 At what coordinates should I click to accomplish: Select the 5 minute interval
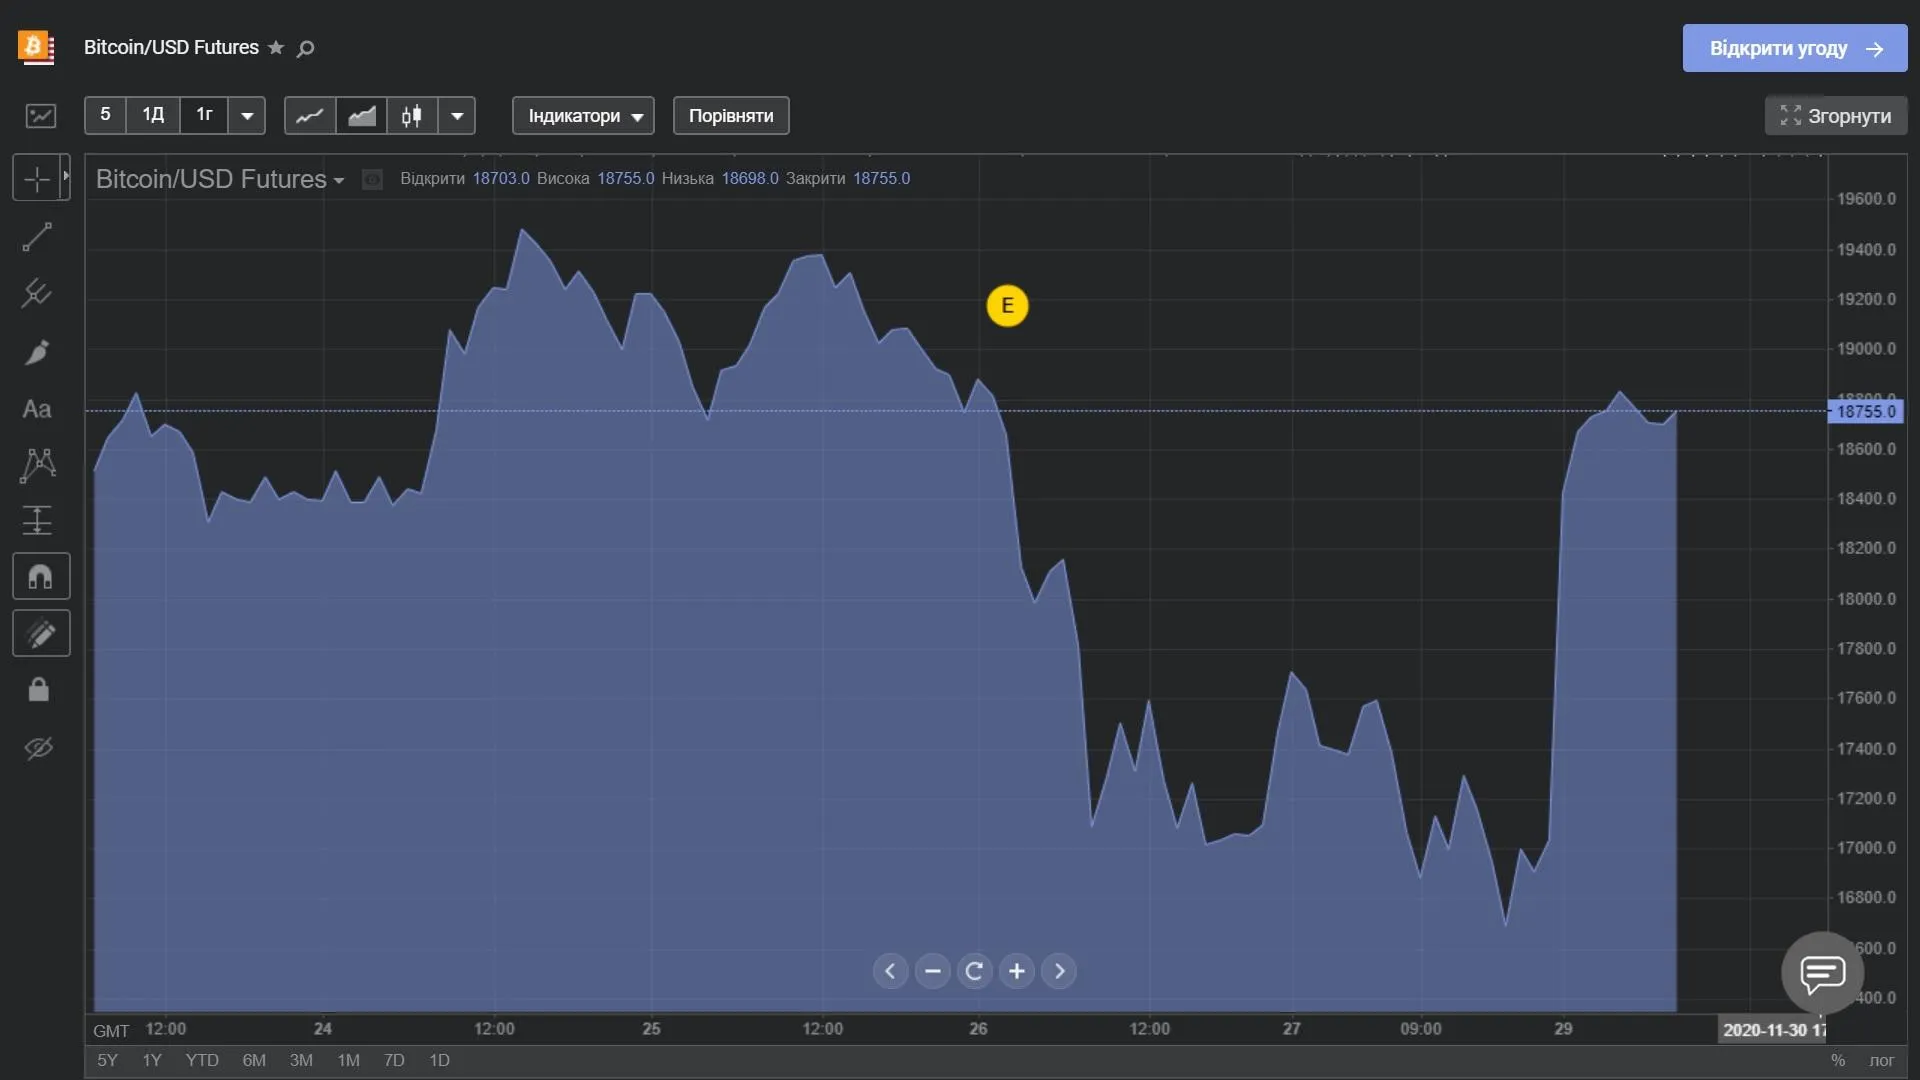105,115
